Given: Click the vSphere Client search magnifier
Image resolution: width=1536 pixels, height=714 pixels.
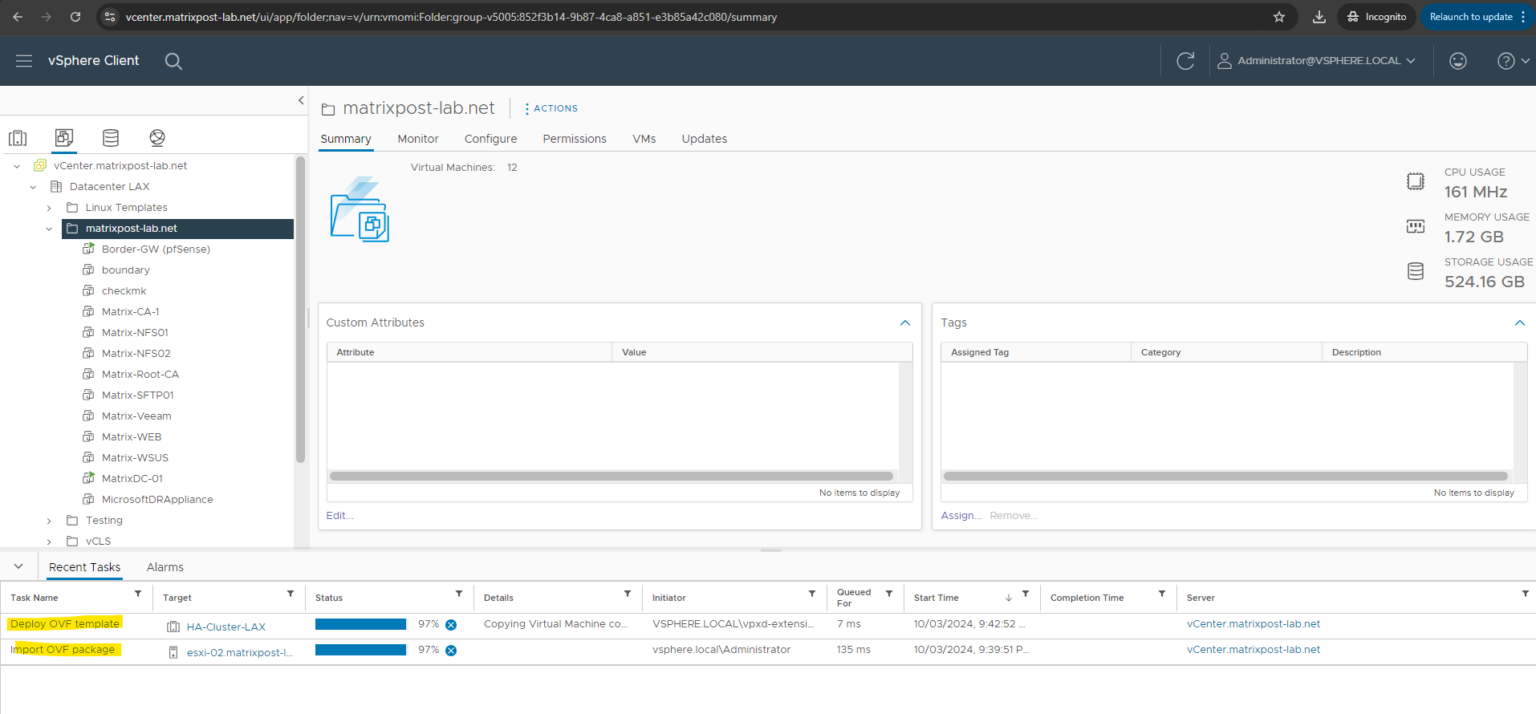Looking at the screenshot, I should click(173, 61).
